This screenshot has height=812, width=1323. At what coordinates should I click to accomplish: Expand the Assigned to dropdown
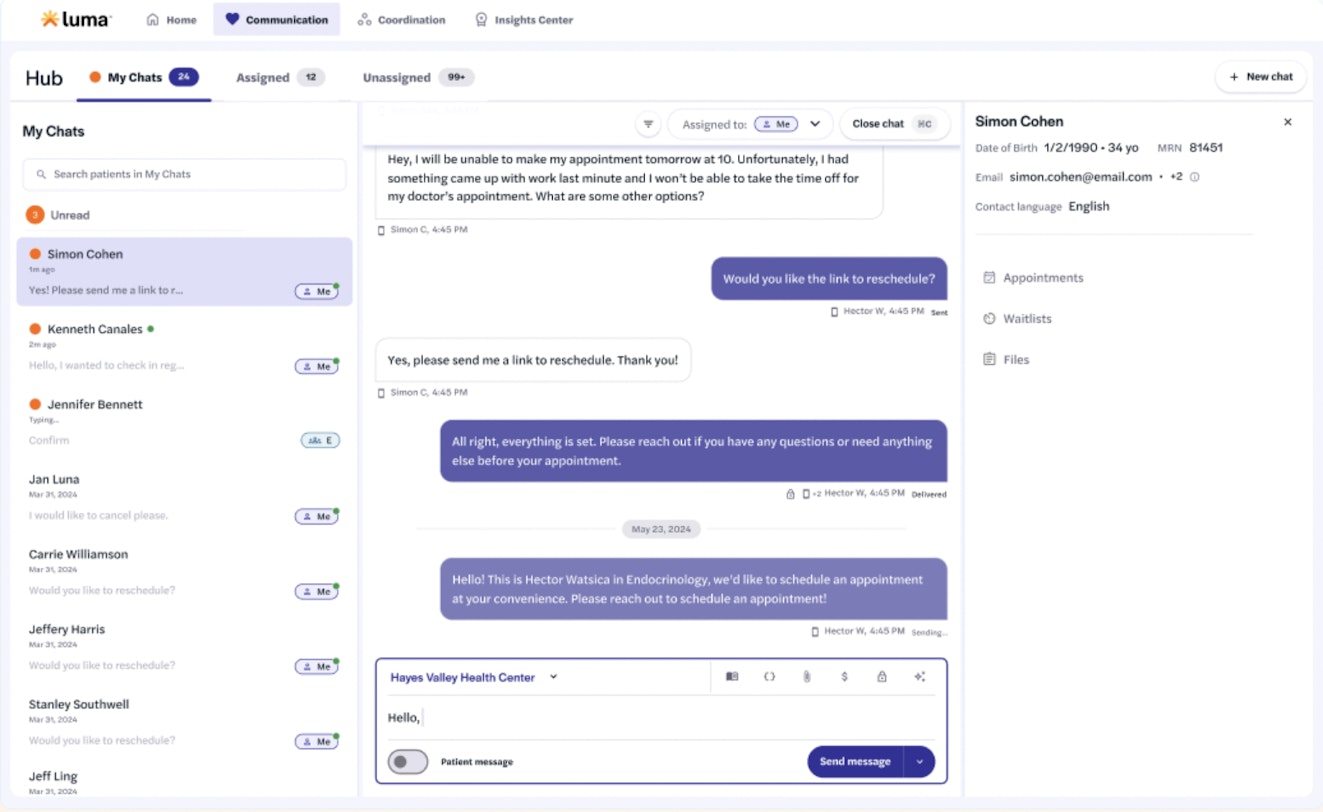coord(815,123)
